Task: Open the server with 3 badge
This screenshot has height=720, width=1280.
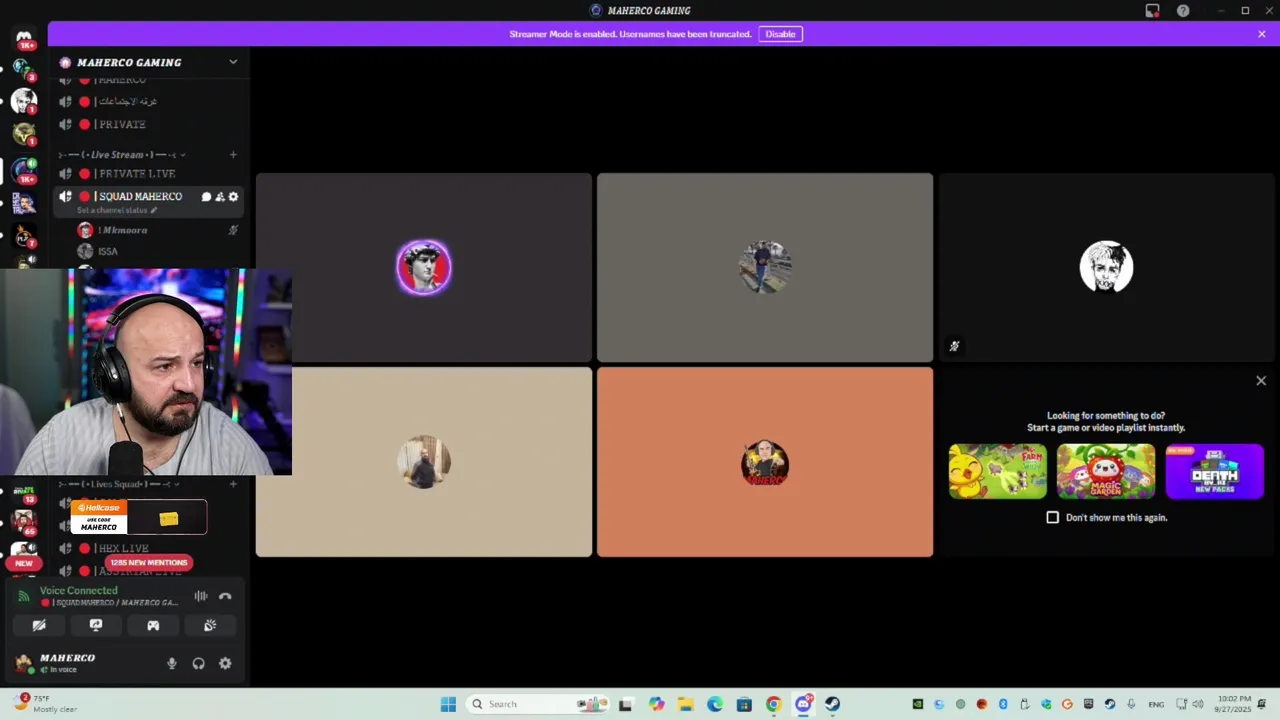Action: pos(24,69)
